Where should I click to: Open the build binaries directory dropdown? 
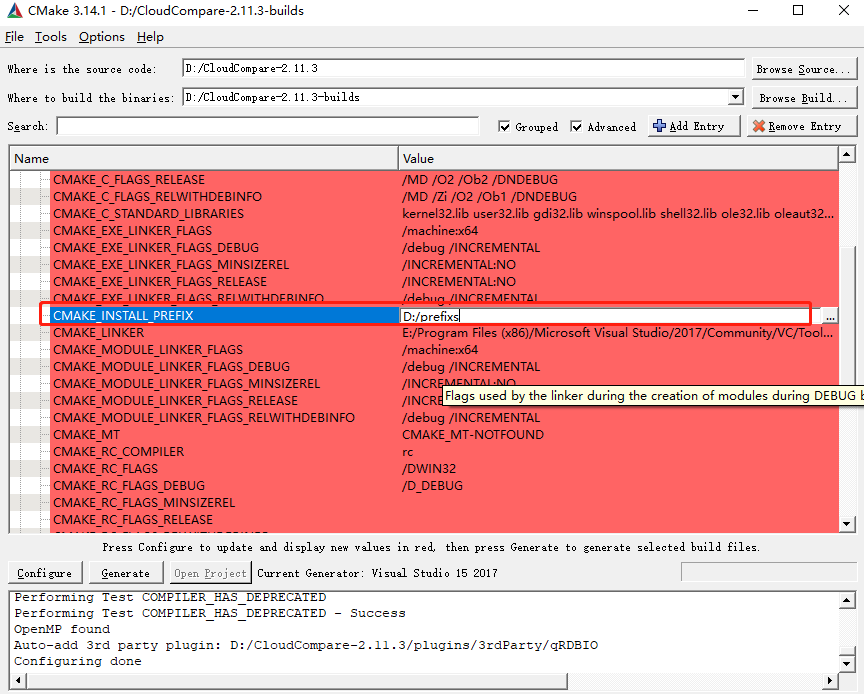pyautogui.click(x=736, y=97)
